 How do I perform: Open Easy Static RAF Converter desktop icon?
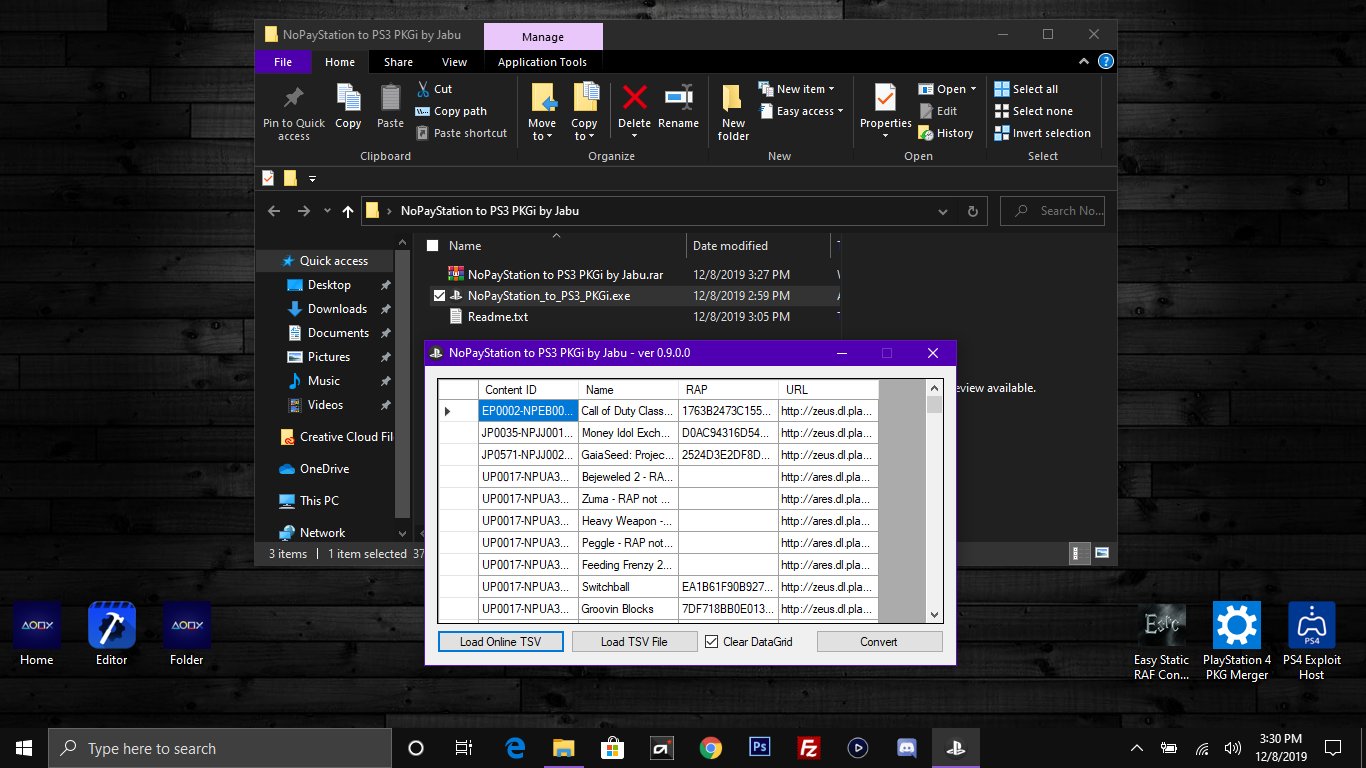pyautogui.click(x=1161, y=642)
